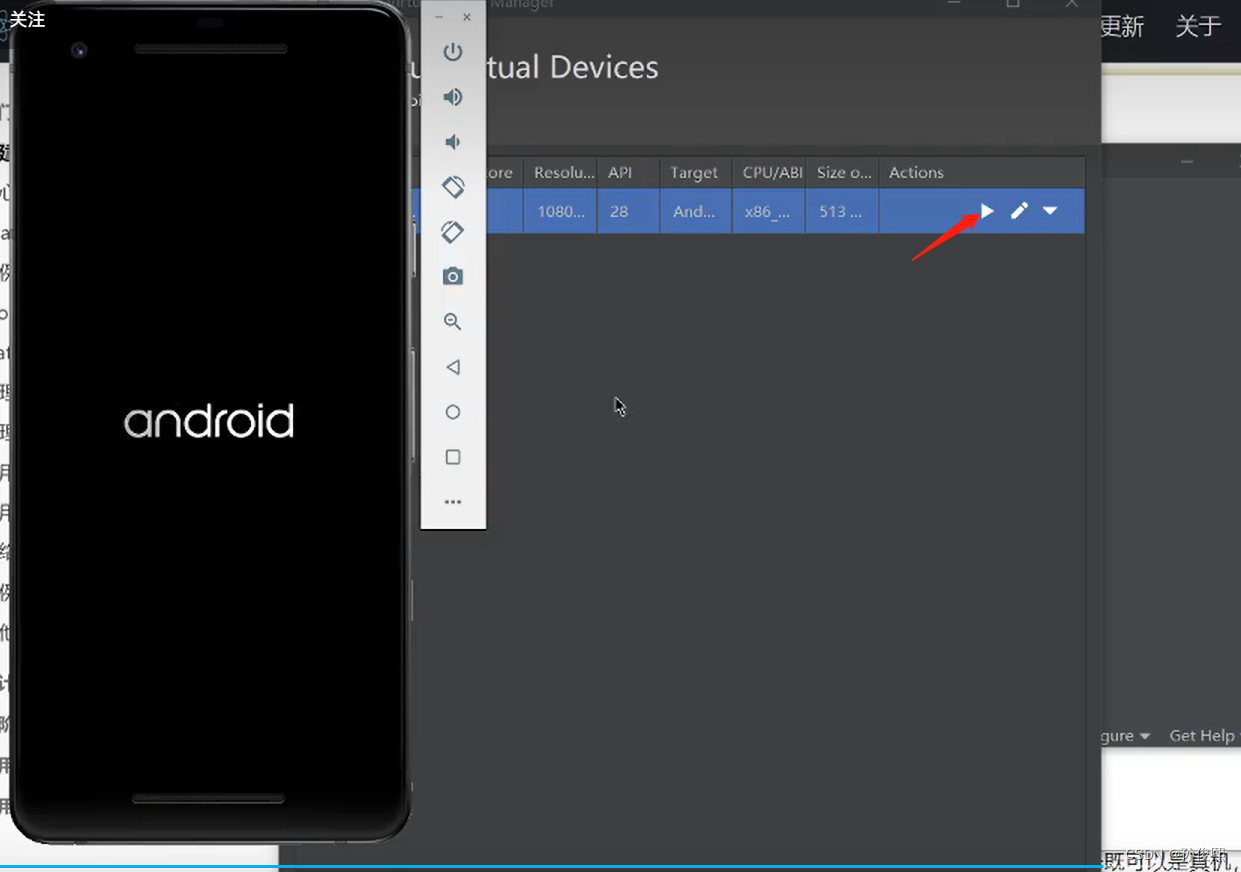Select the 513 size cell
The height and width of the screenshot is (872, 1241).
pyautogui.click(x=840, y=211)
